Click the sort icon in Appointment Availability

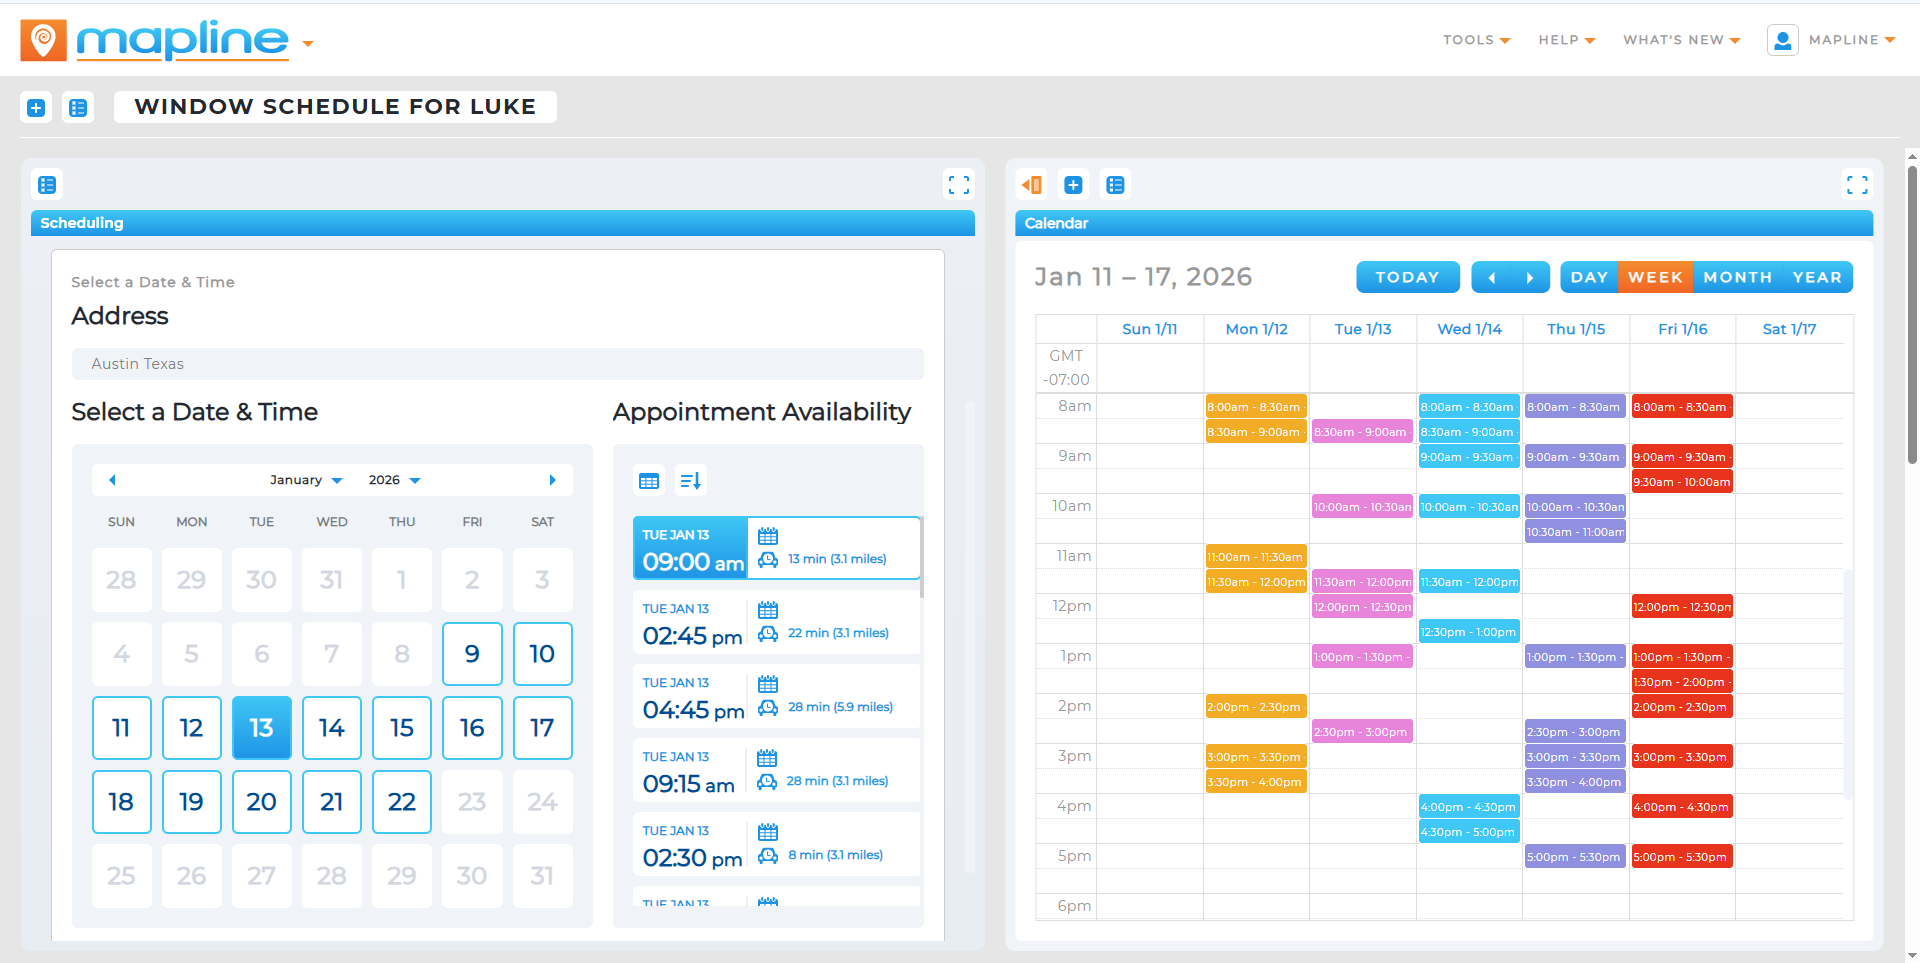tap(689, 481)
